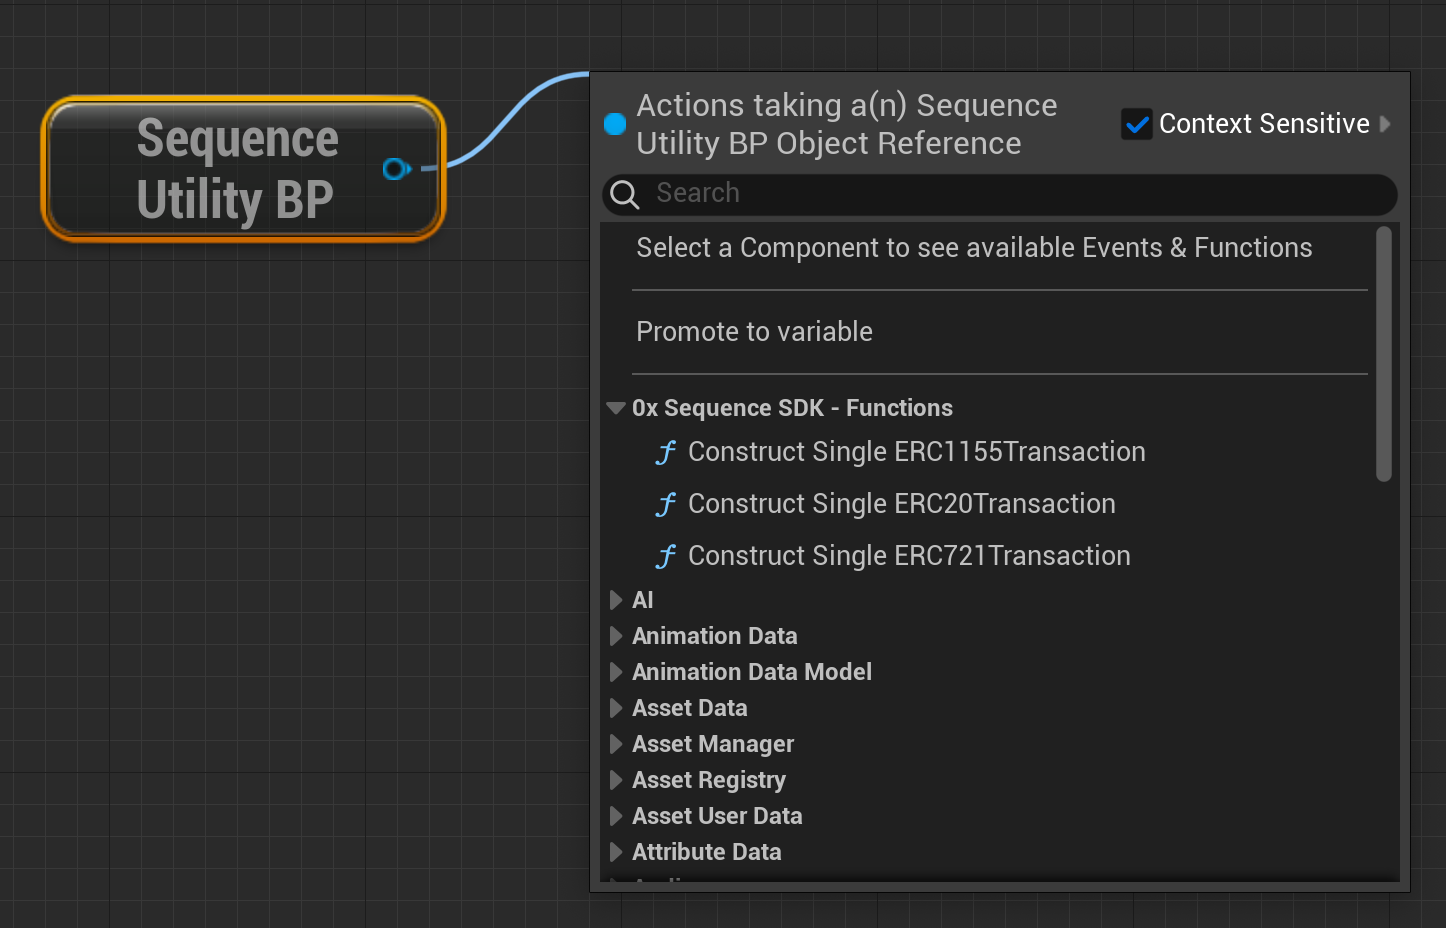Collapse the 0x Sequence SDK - Functions category
Image resolution: width=1446 pixels, height=928 pixels.
click(x=616, y=408)
